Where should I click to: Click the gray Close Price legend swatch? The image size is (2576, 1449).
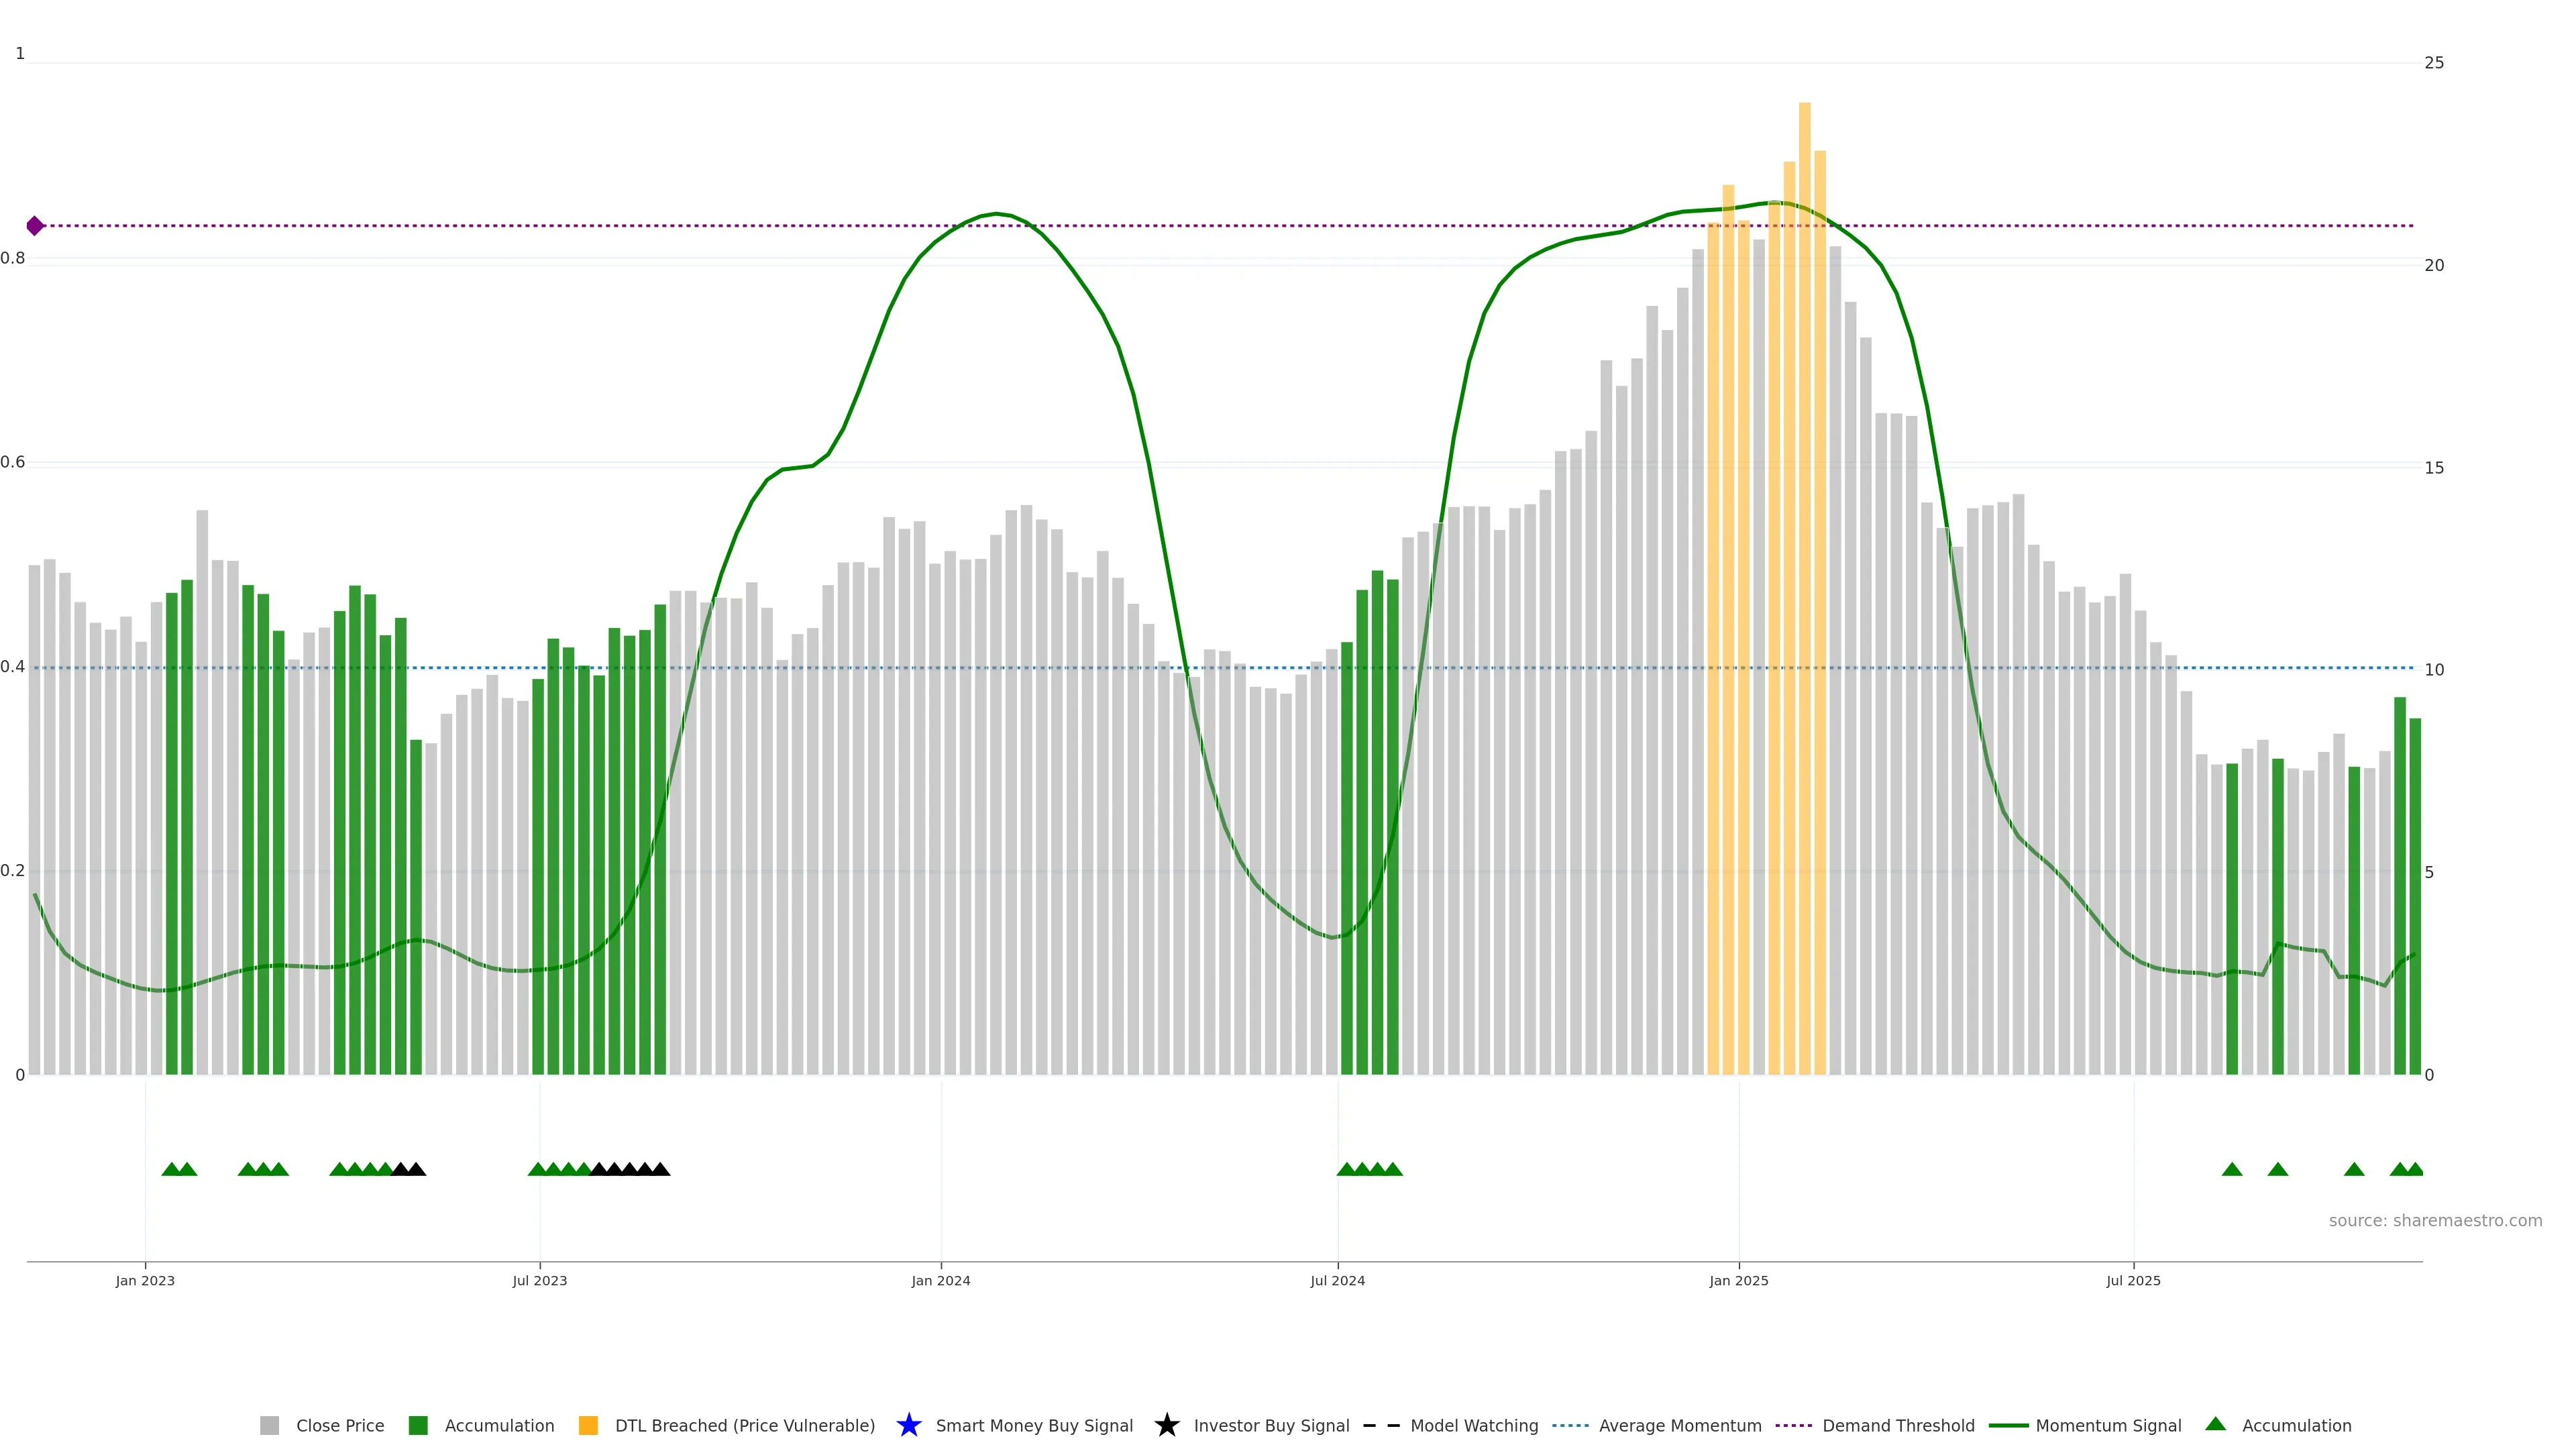point(269,1425)
